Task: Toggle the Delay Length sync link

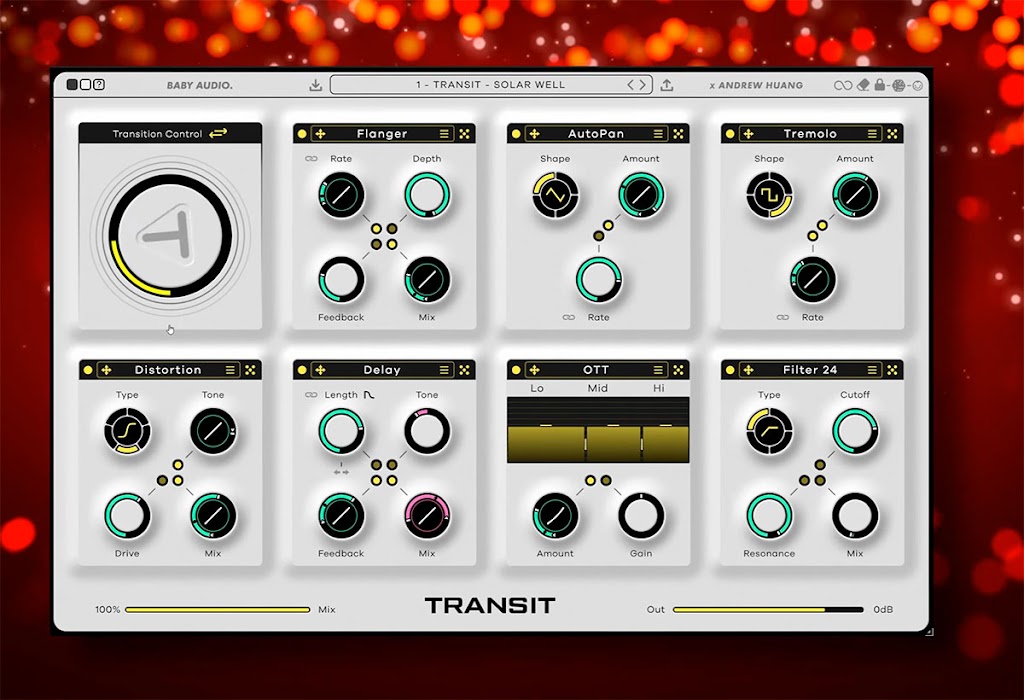Action: coord(312,395)
